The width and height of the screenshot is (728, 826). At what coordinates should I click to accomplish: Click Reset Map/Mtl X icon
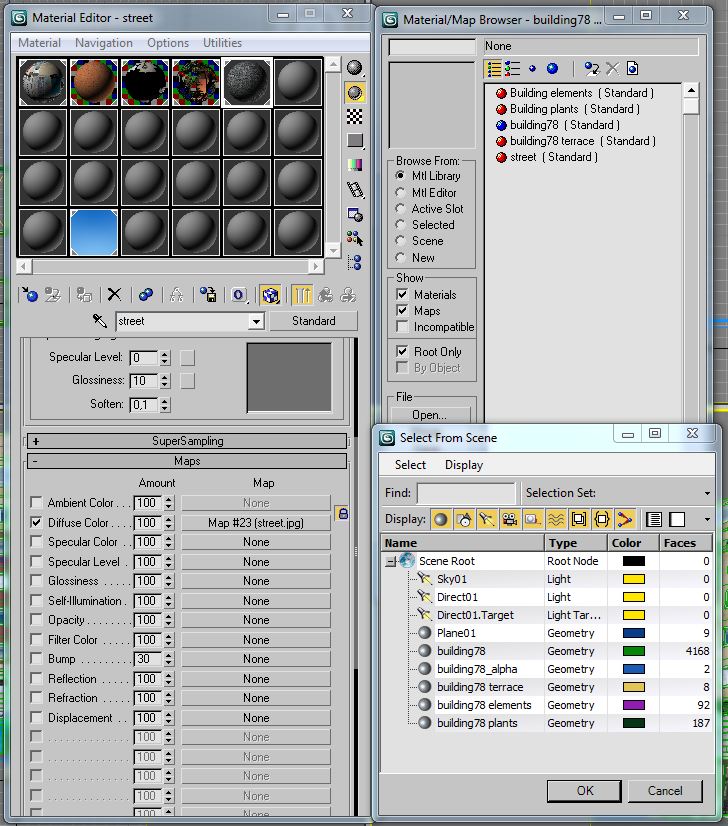tap(114, 294)
